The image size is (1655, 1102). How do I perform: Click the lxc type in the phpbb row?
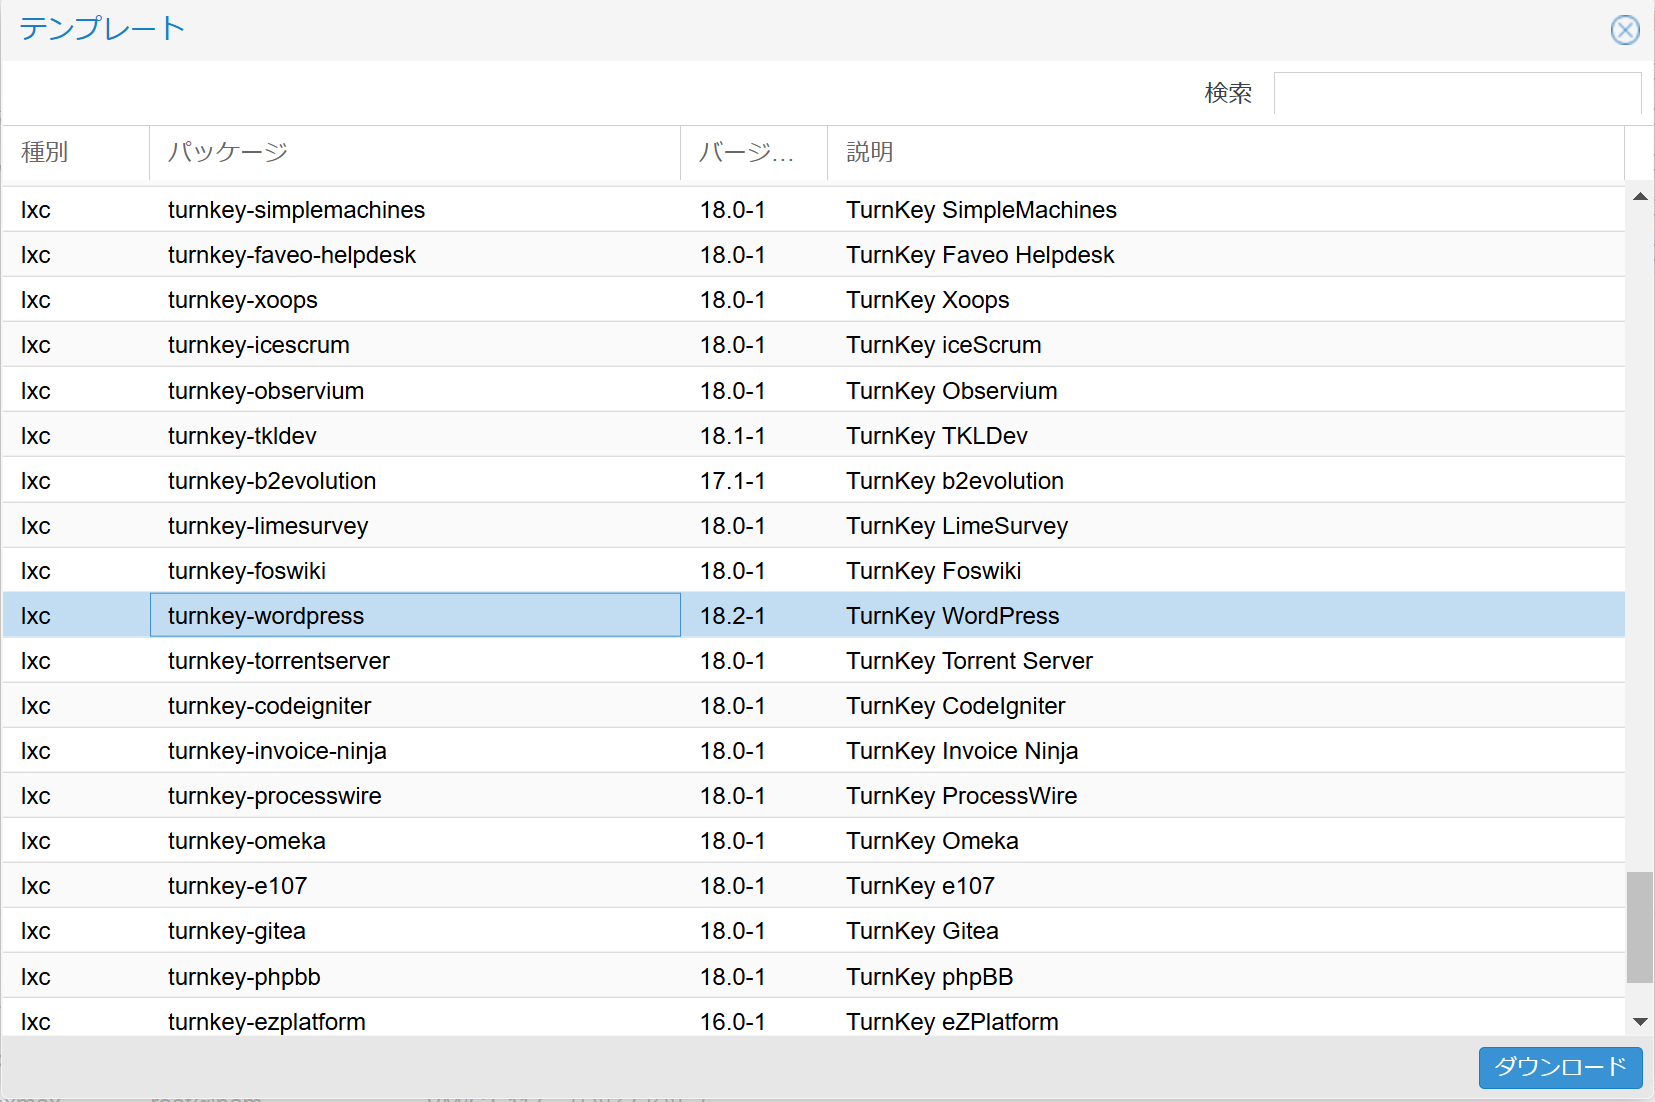click(x=36, y=977)
